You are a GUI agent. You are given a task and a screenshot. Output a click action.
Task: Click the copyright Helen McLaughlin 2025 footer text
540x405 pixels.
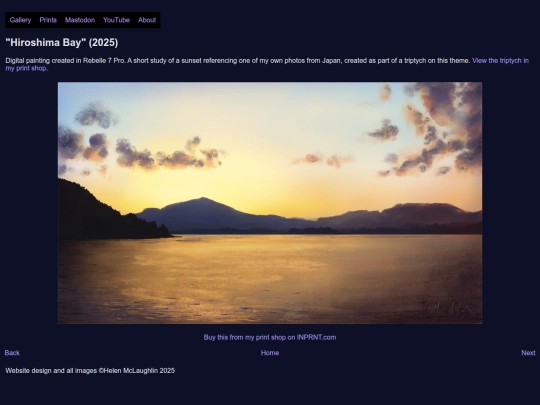tap(90, 371)
